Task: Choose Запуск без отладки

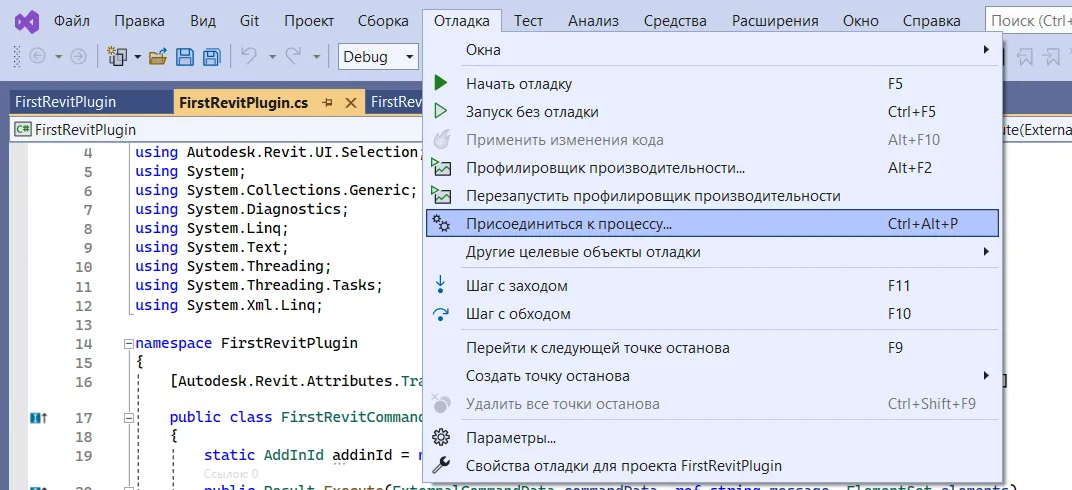Action: coord(714,112)
